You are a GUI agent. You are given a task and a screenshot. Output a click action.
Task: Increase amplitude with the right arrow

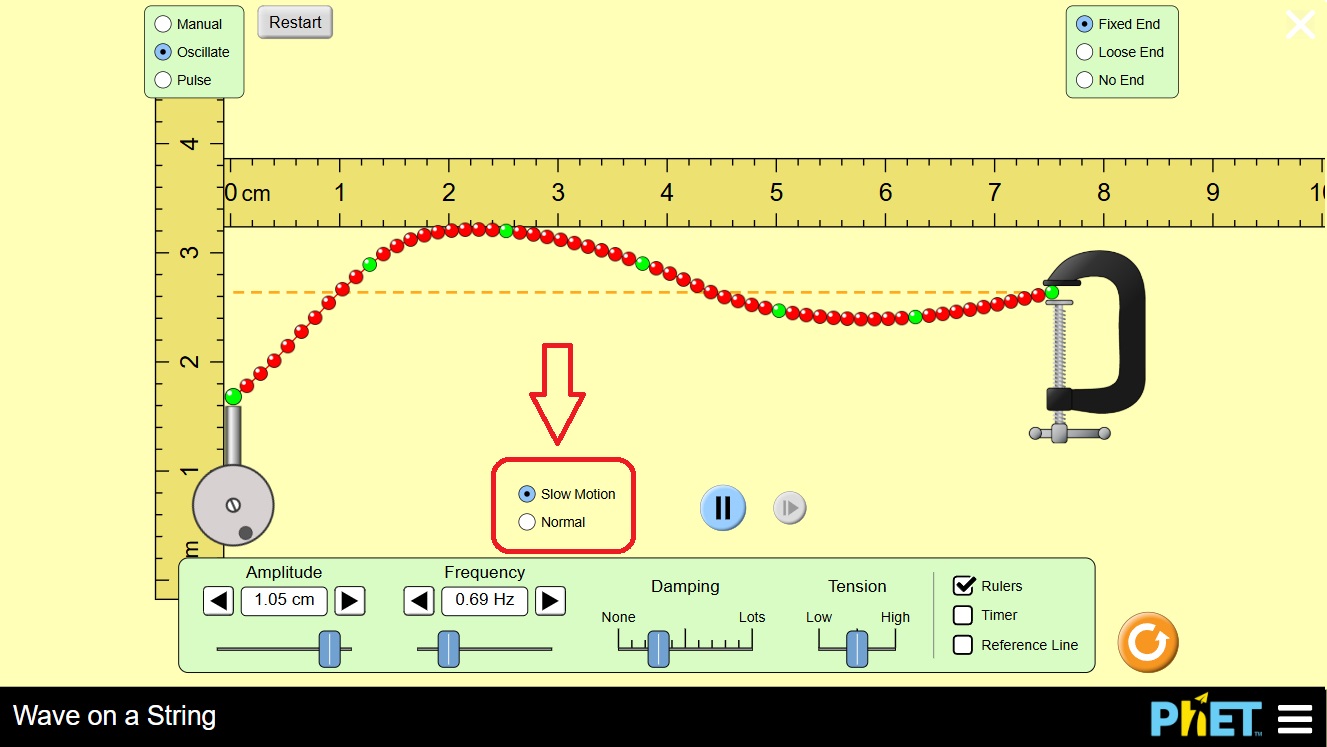pyautogui.click(x=349, y=601)
